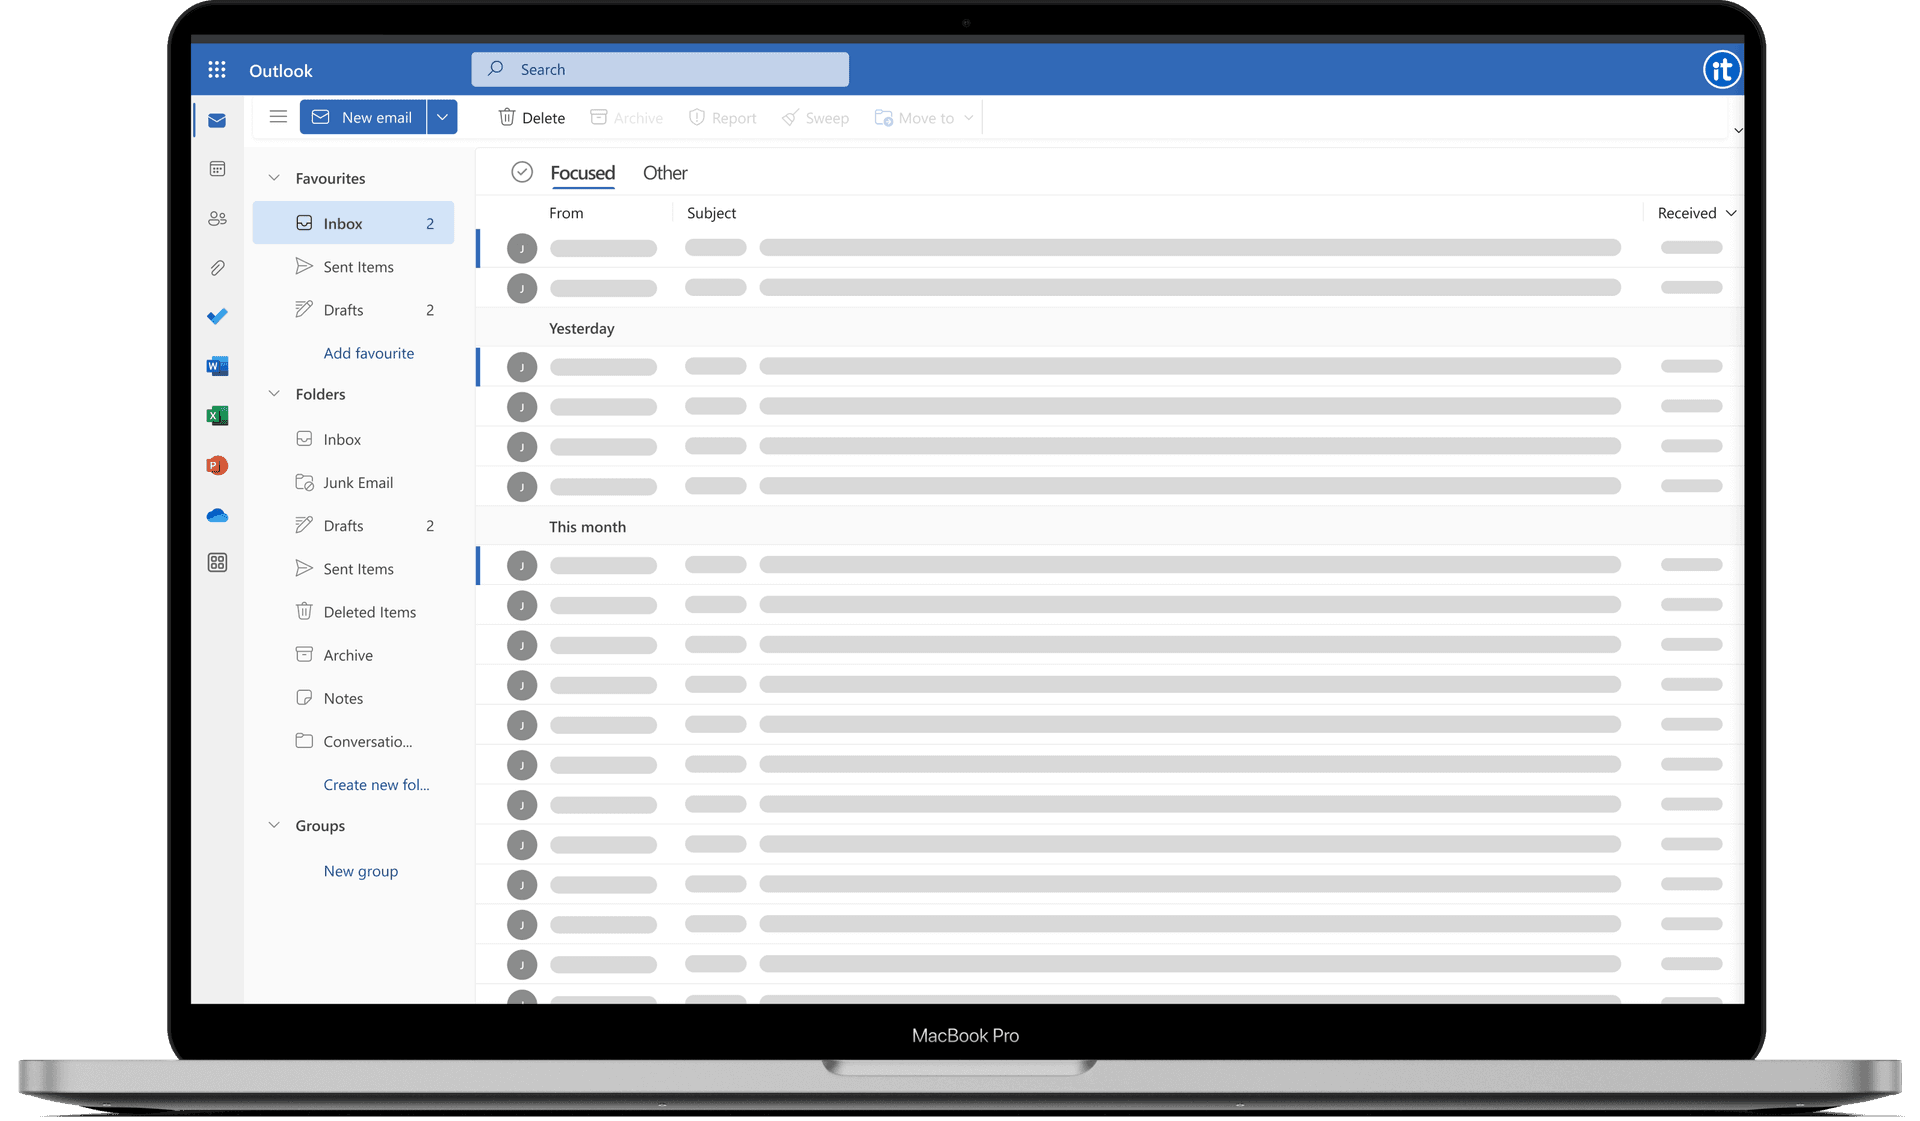Viewport: 1920px width, 1121px height.
Task: Open the Calendar icon in the left rail
Action: click(x=217, y=169)
